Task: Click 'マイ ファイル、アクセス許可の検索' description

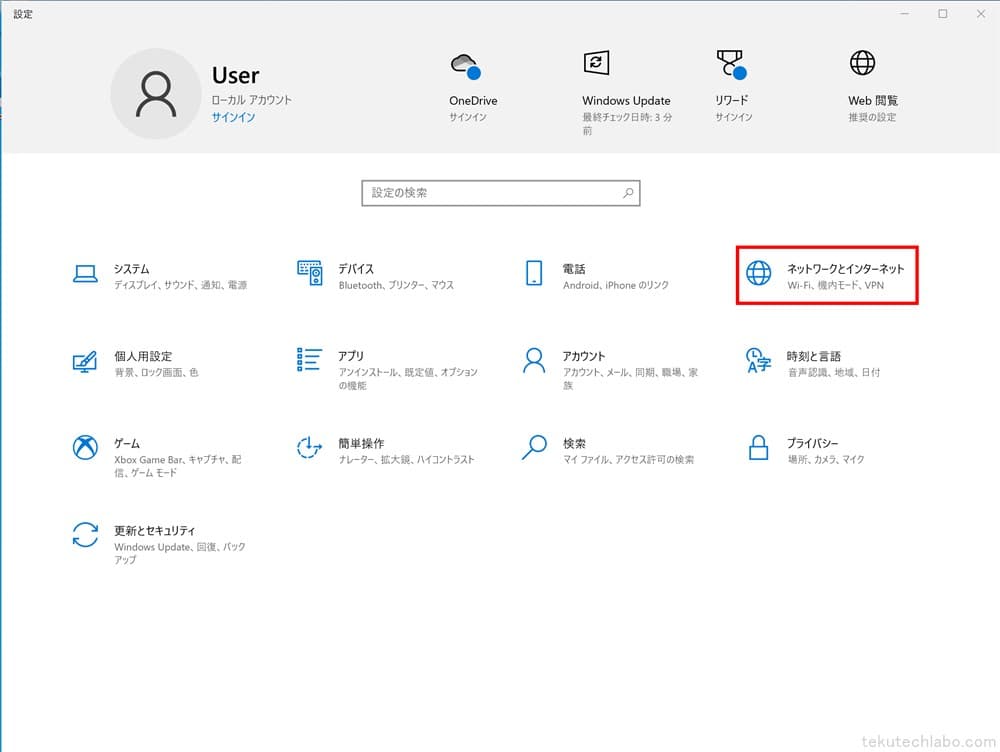Action: tap(629, 460)
